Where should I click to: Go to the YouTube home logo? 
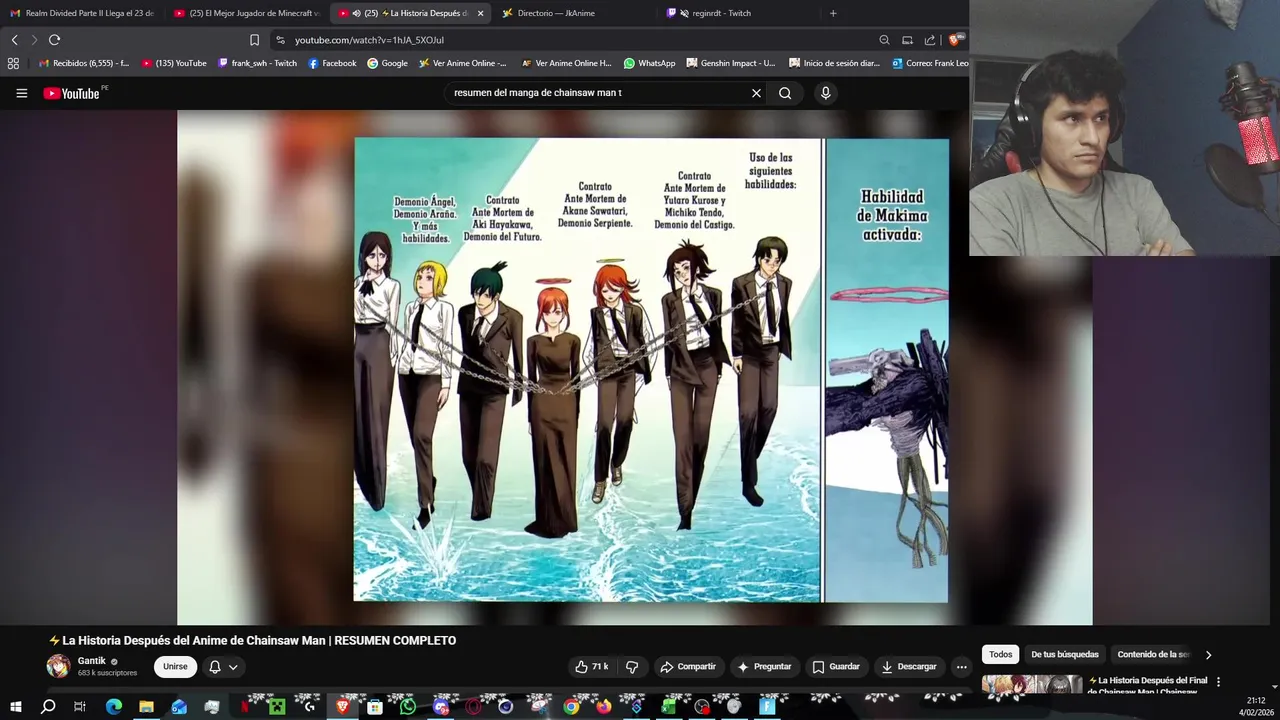click(x=72, y=93)
